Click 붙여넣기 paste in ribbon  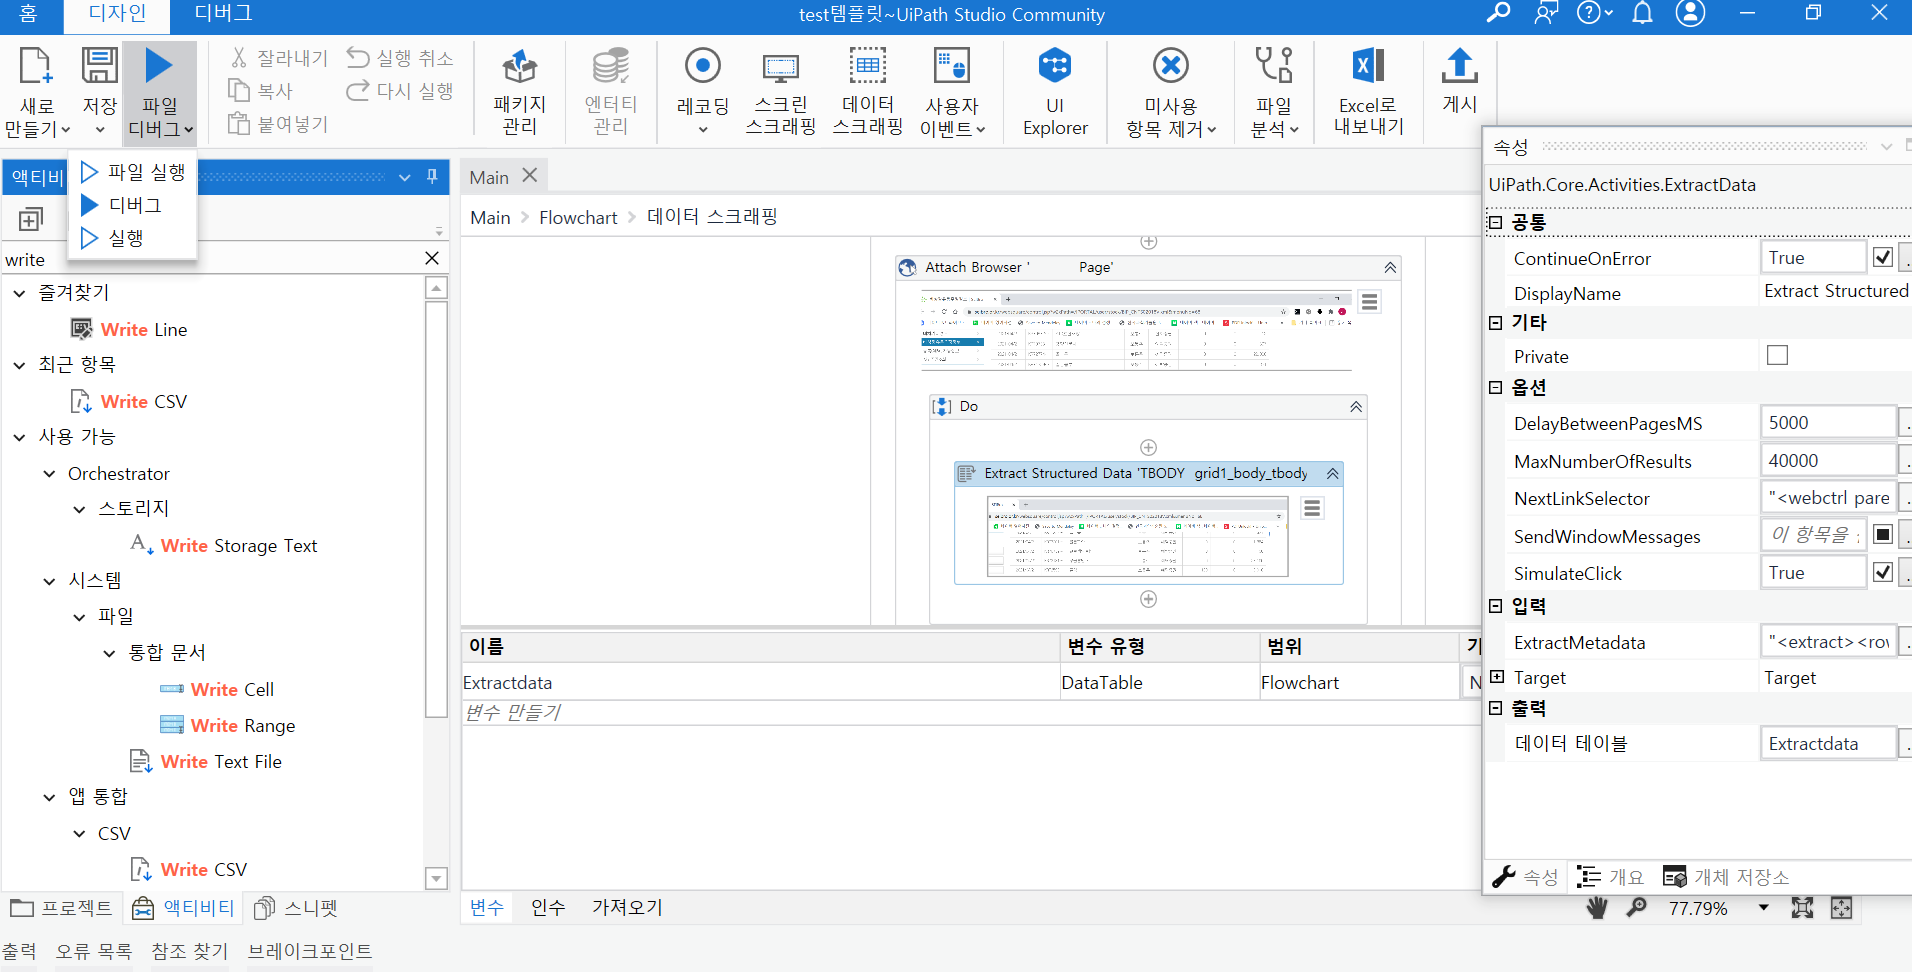tap(278, 124)
